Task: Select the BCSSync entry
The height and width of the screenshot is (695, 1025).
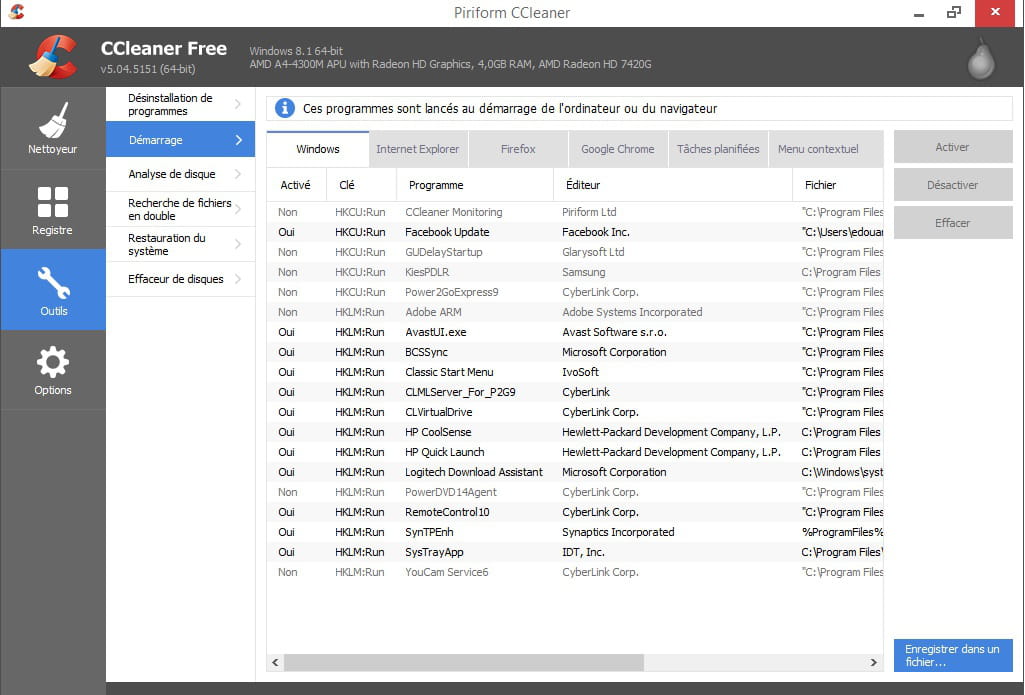Action: click(x=575, y=352)
